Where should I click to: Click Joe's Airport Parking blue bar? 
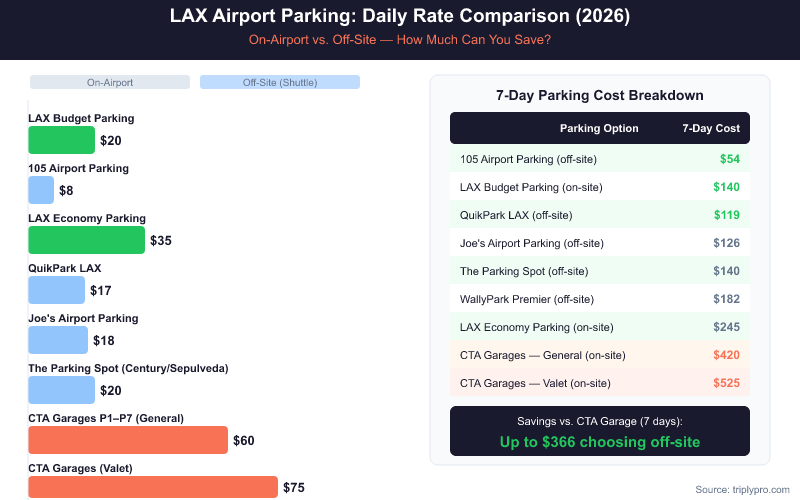point(58,340)
